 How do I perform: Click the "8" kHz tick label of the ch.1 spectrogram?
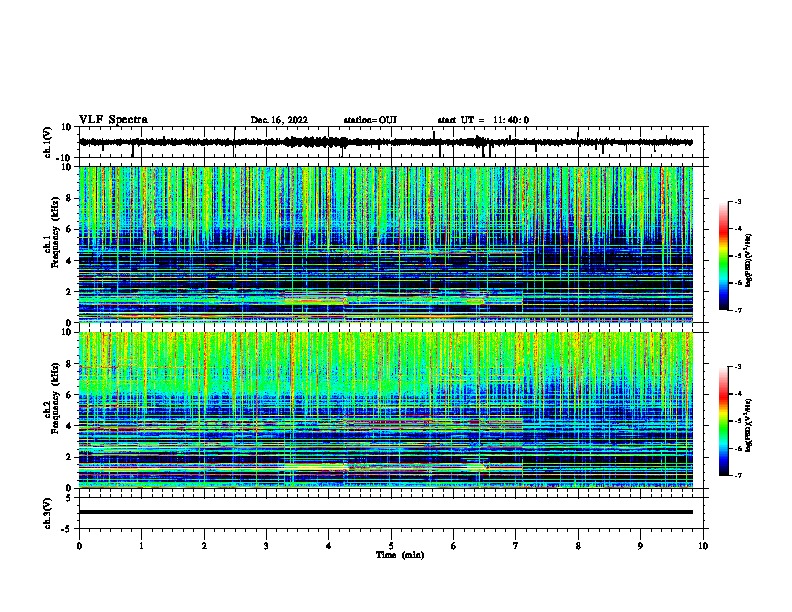[x=69, y=198]
